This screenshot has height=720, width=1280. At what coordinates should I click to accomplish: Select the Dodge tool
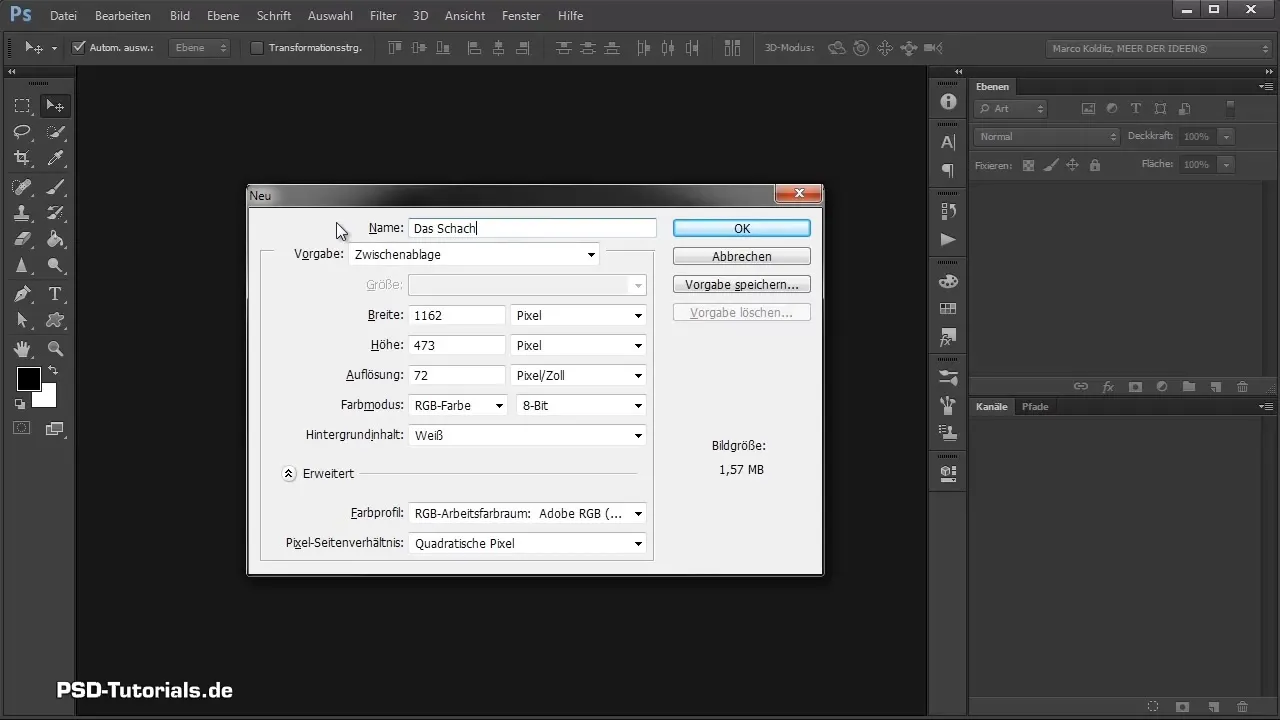point(56,266)
